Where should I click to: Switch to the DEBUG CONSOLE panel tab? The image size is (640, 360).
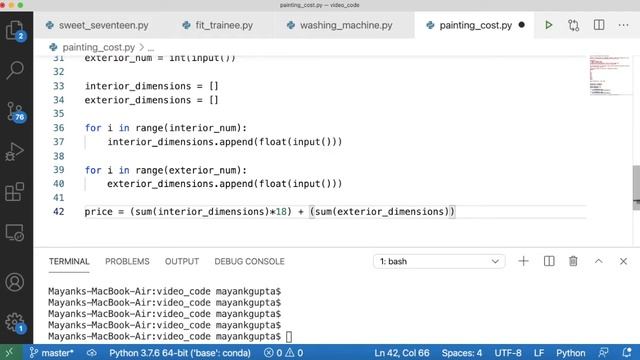[x=249, y=261]
